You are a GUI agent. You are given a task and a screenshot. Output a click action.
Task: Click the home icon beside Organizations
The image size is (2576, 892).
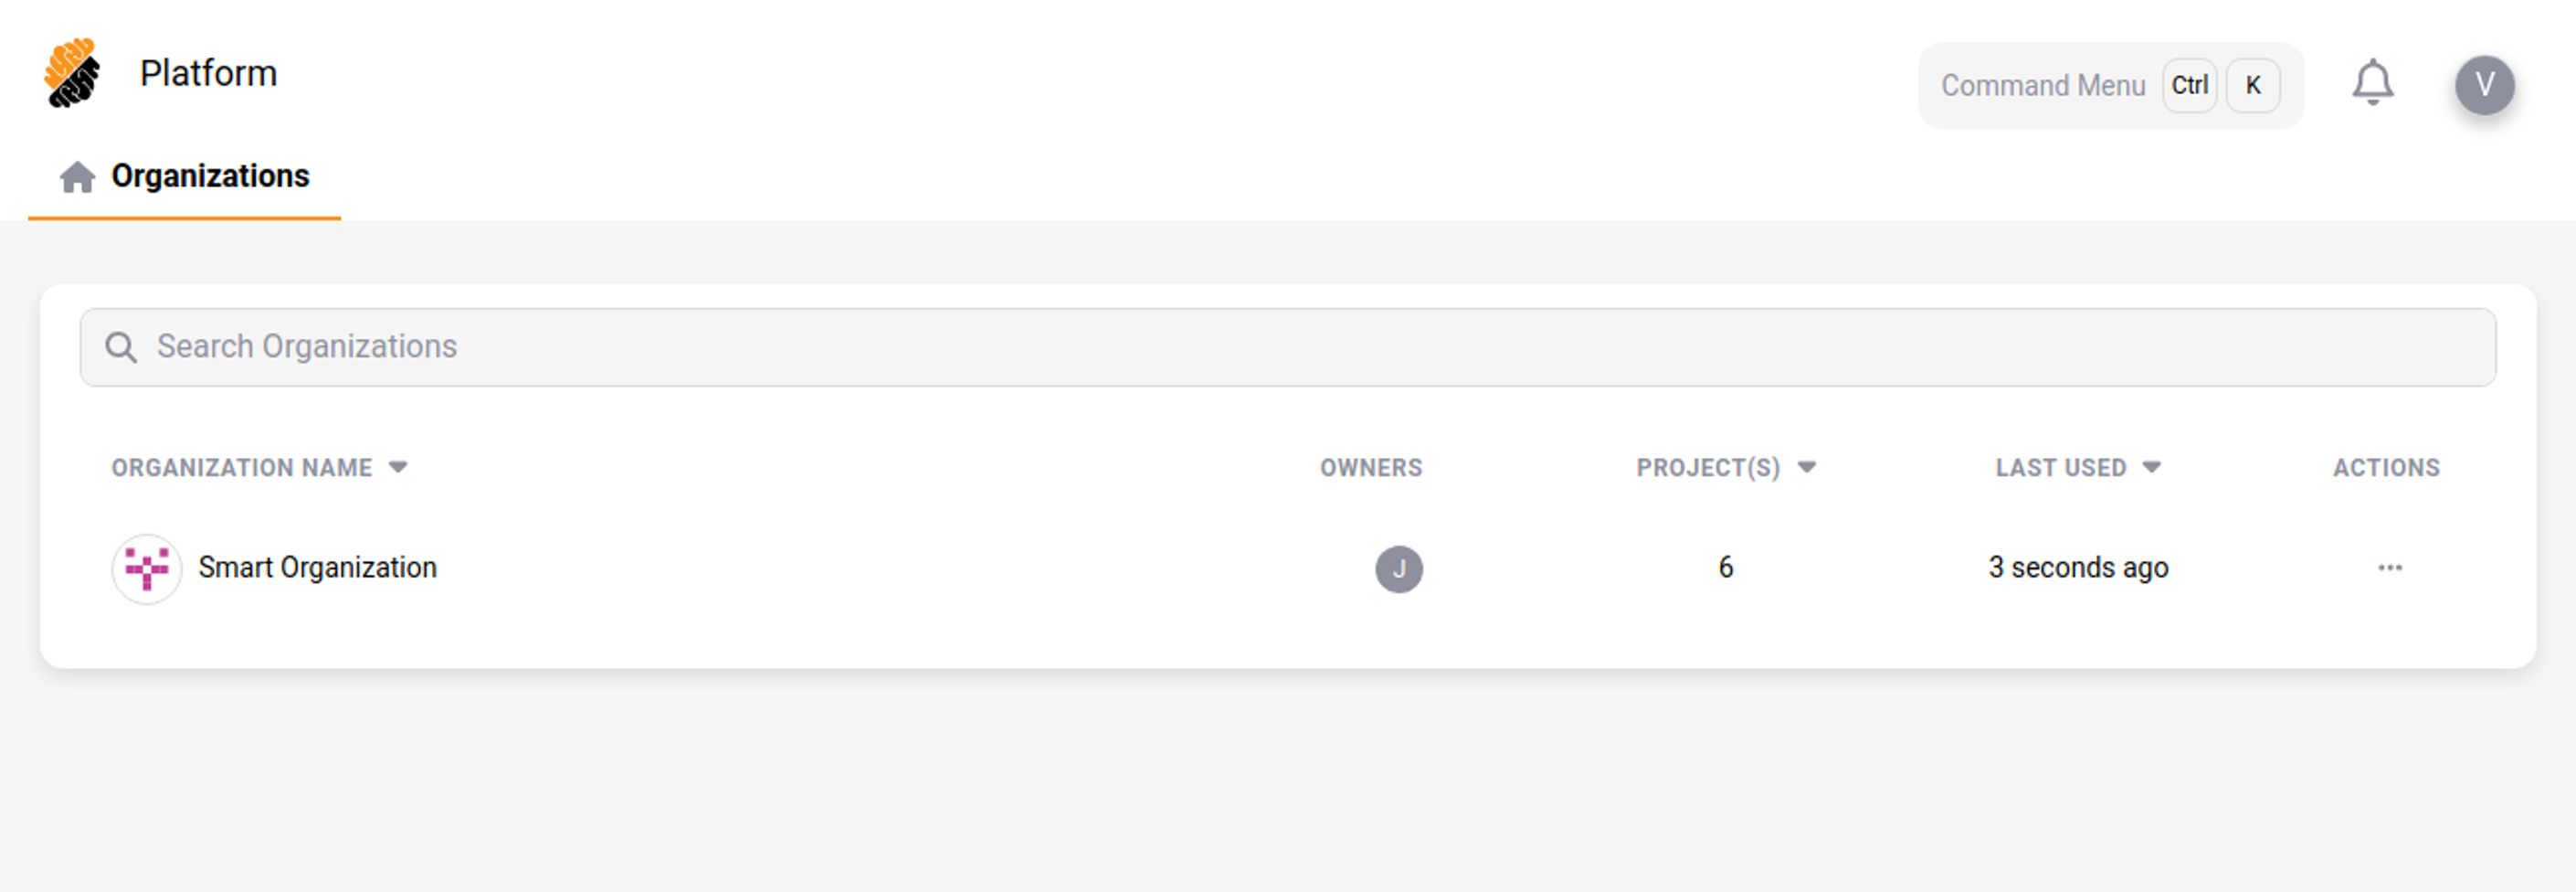[x=77, y=177]
